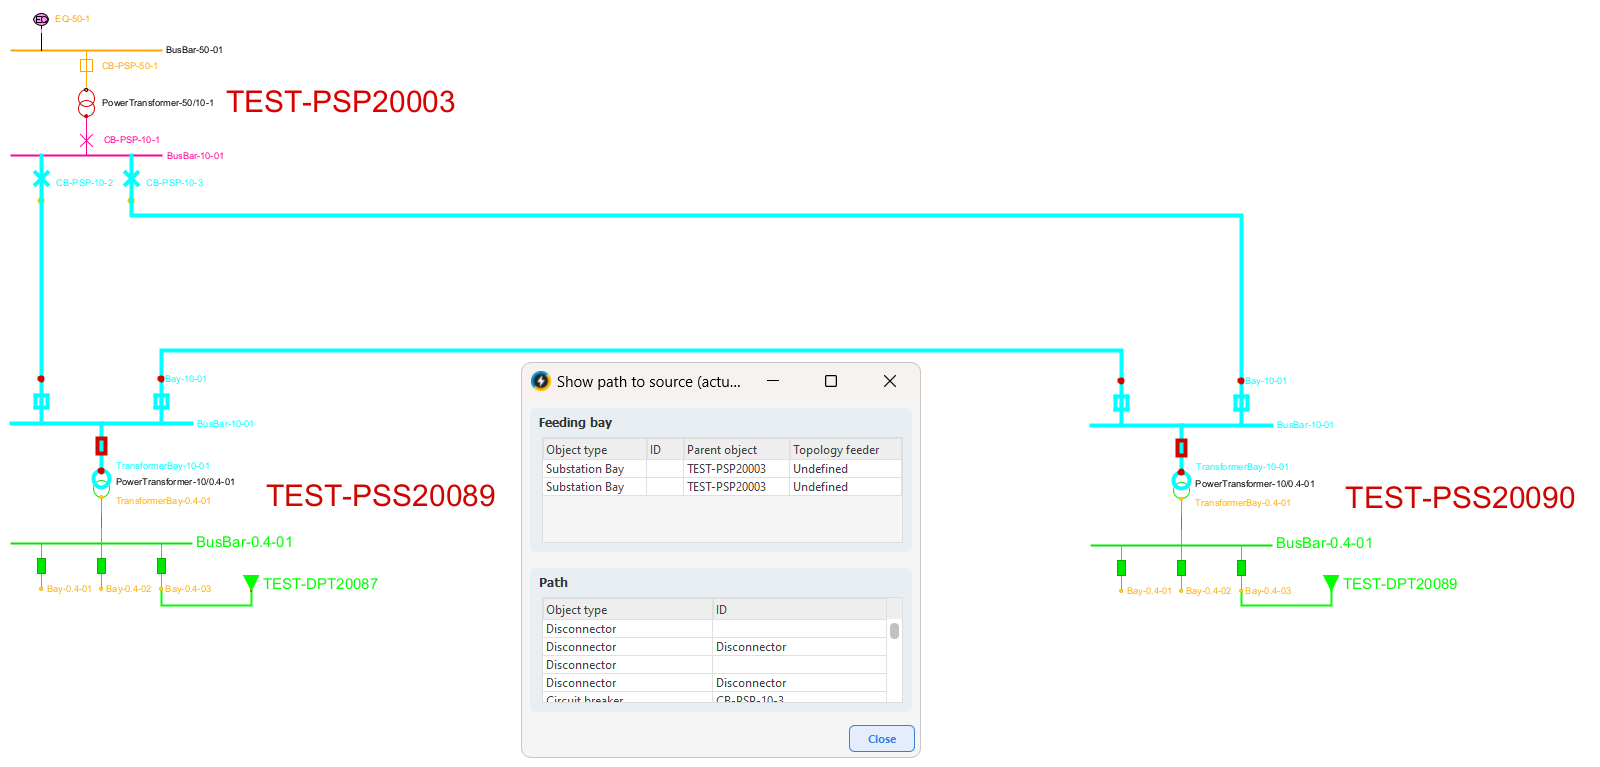Maximize the Show path to source dialog
This screenshot has width=1600, height=767.
pyautogui.click(x=830, y=381)
